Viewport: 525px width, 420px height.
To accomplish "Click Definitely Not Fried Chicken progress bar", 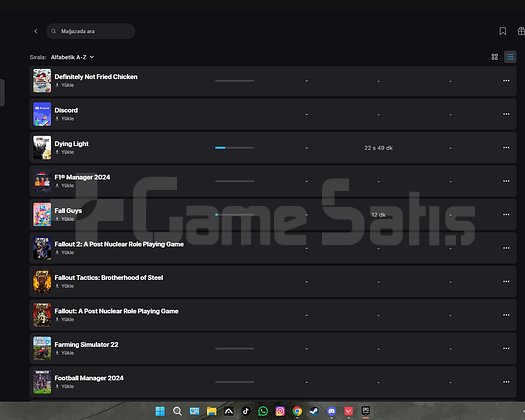I will point(234,81).
